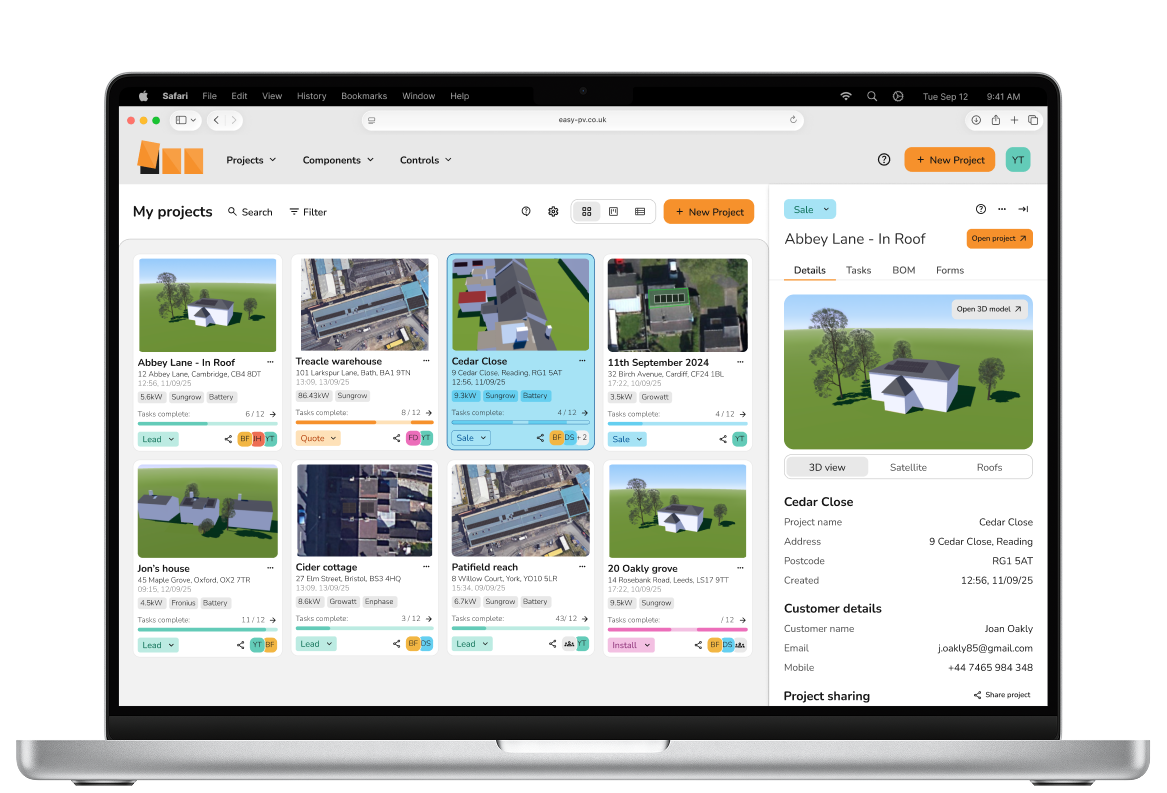Click Share project link
The height and width of the screenshot is (793, 1167).
coord(1002,695)
